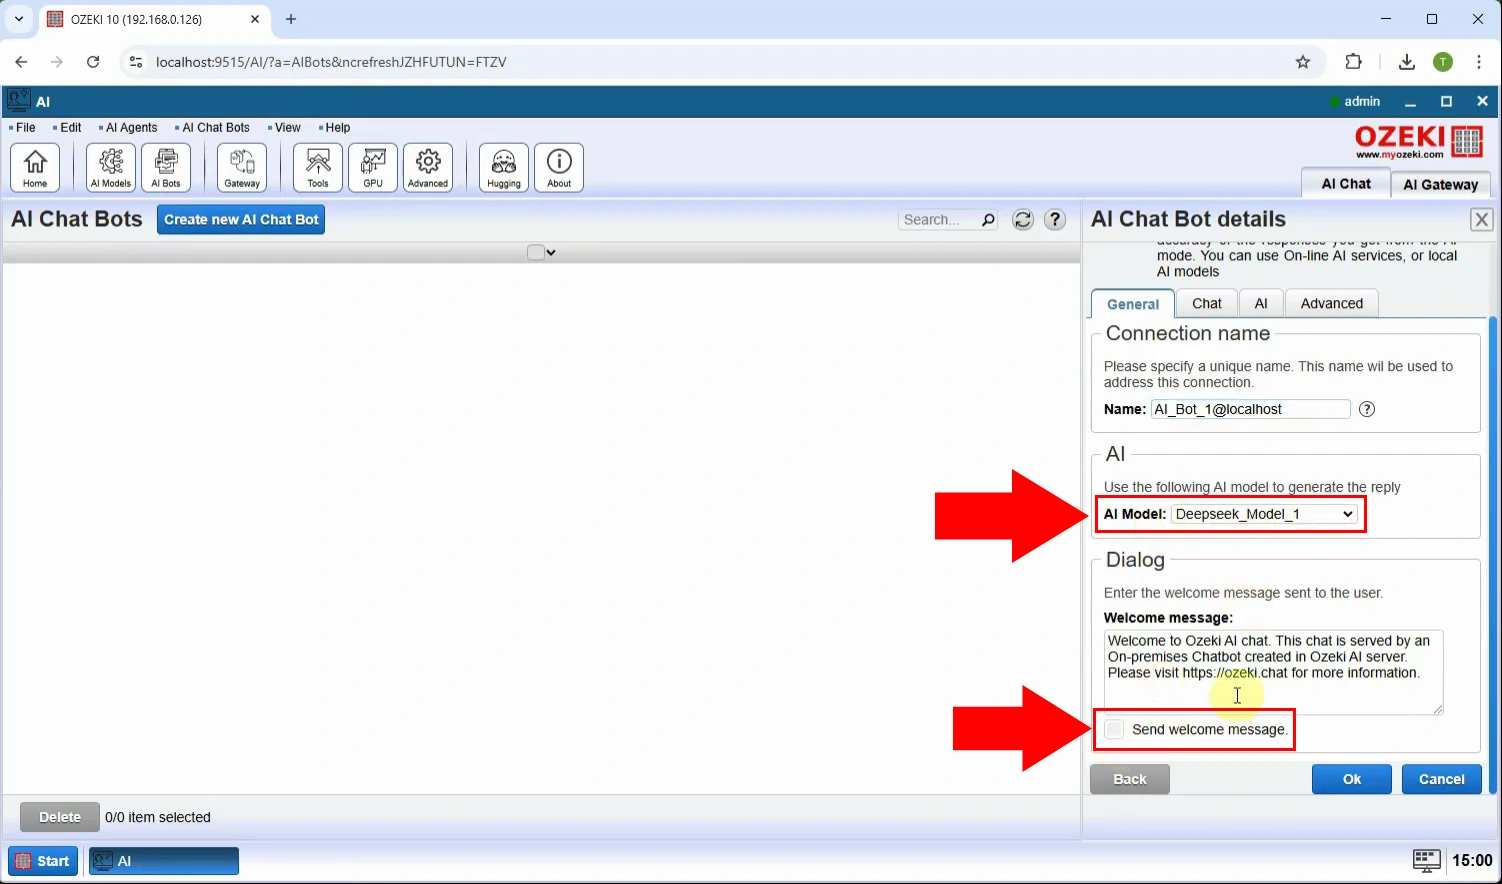Click the Delete button
The width and height of the screenshot is (1502, 884).
[60, 817]
